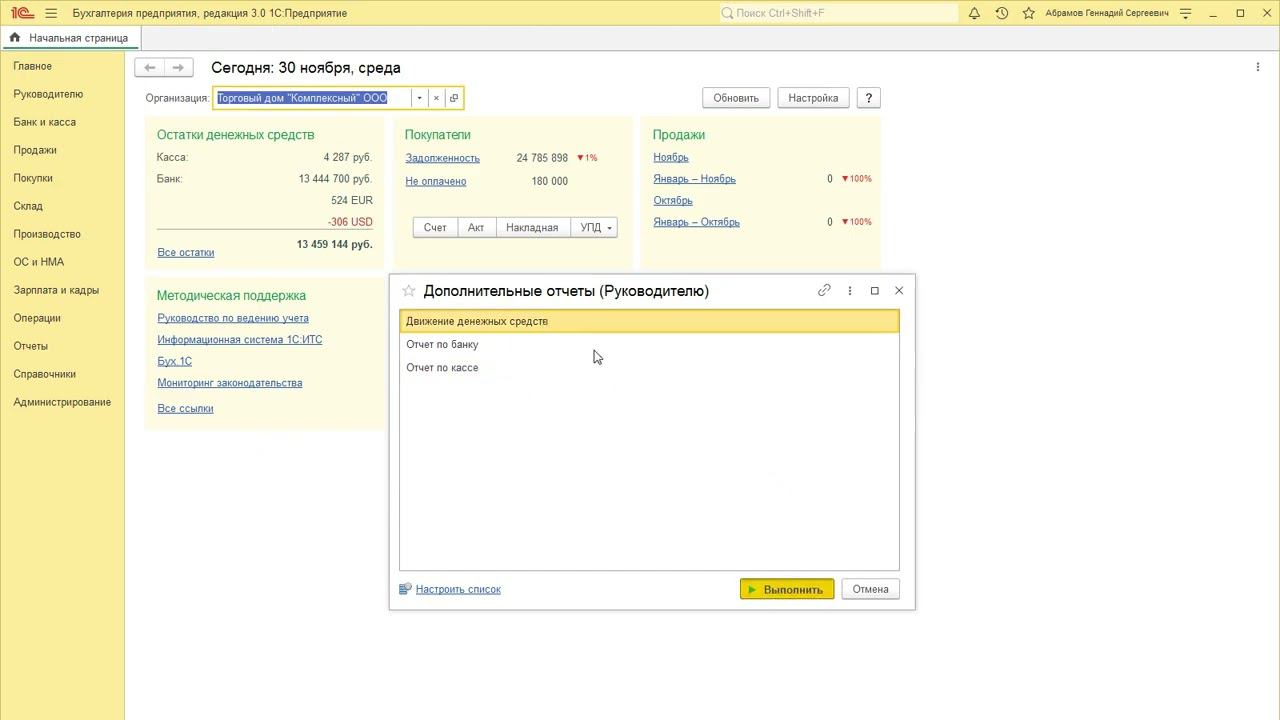Open three-dot menu in Дополнительные отчеты dialog
1280x720 pixels.
click(850, 290)
